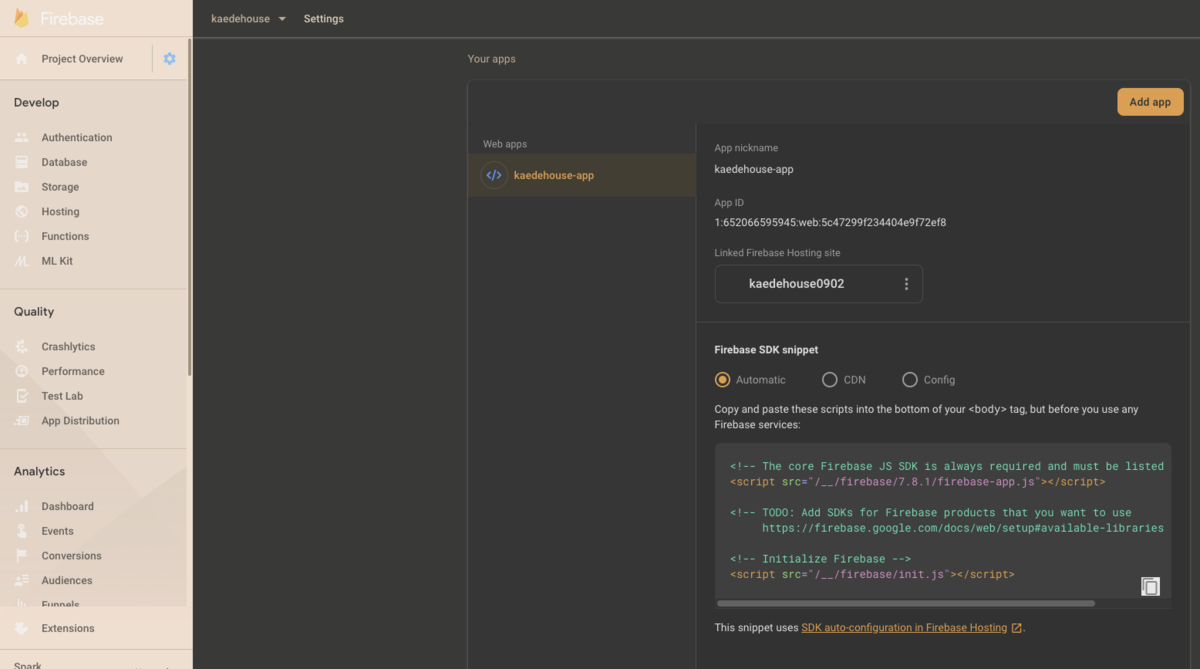The height and width of the screenshot is (669, 1200).
Task: Click the Hosting globe icon
Action: (22, 212)
